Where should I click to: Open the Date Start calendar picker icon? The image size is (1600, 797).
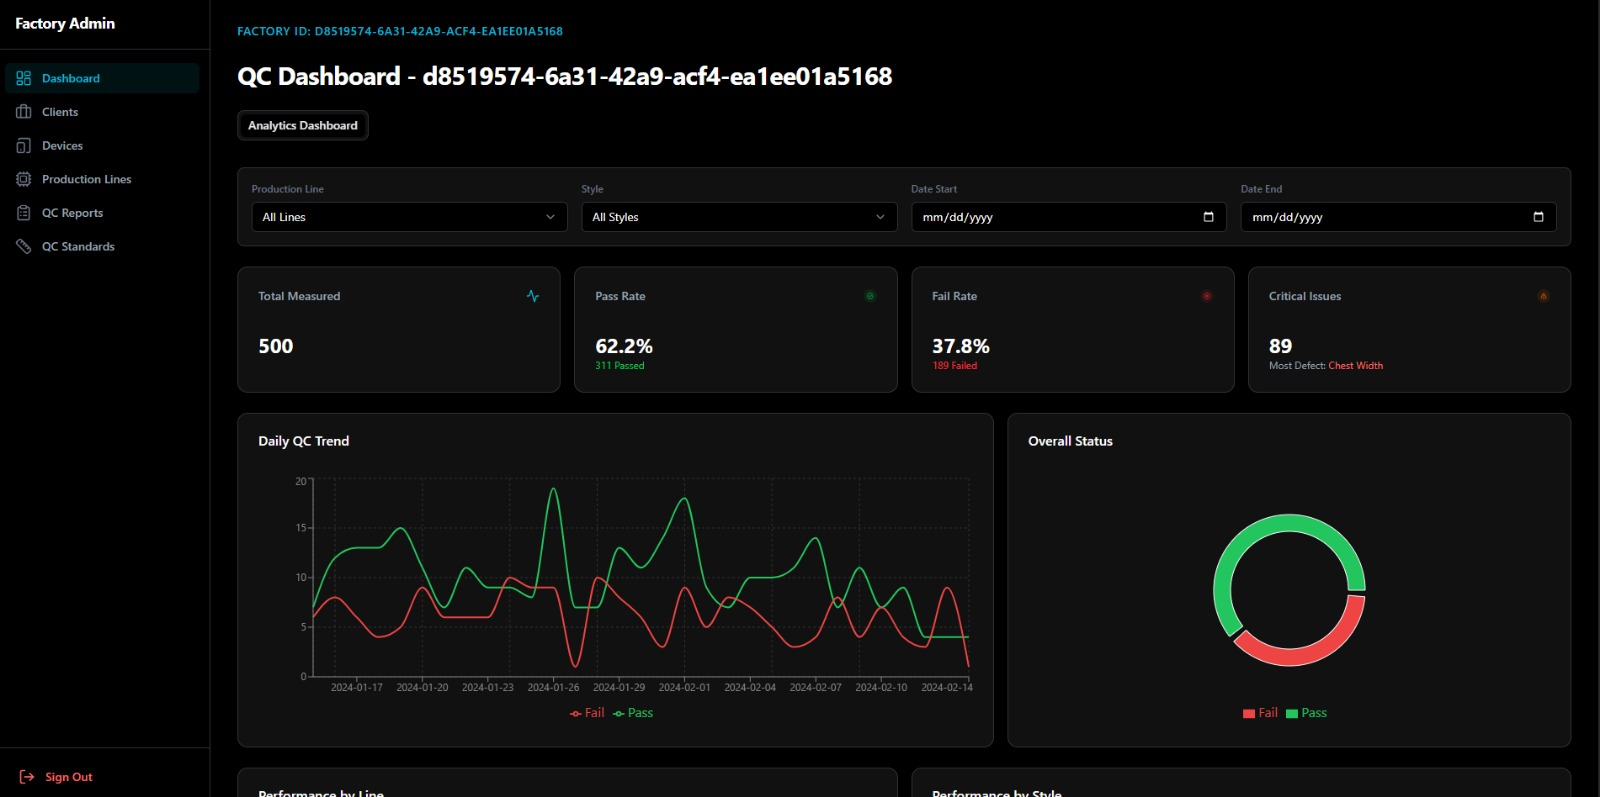[x=1208, y=217]
